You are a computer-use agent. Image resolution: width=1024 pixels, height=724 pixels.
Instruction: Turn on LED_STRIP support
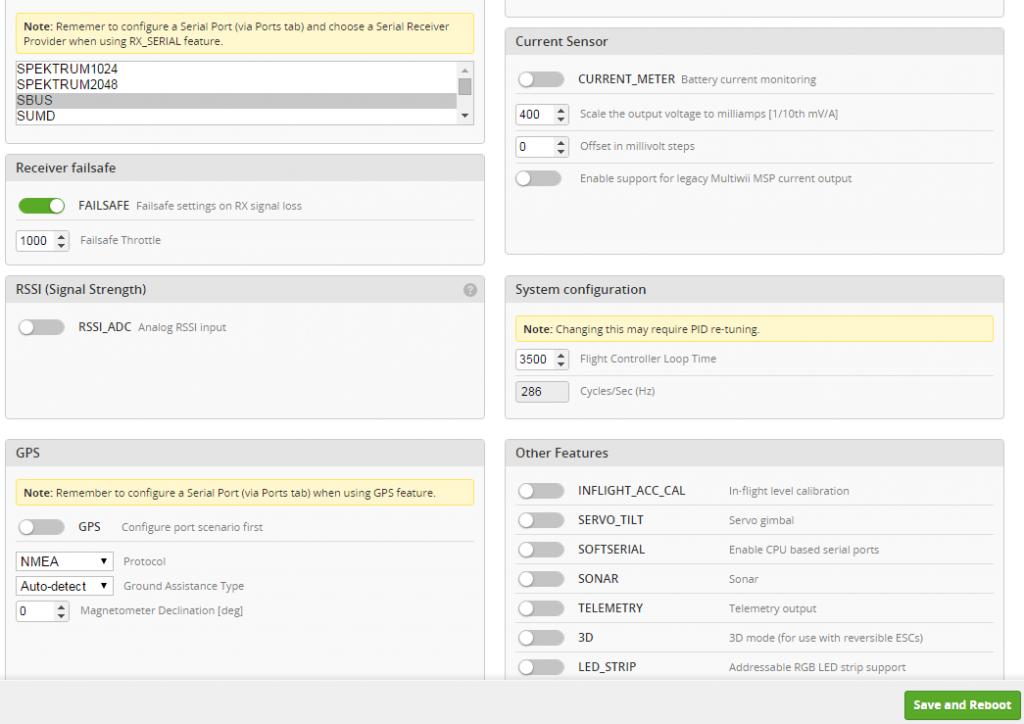[x=541, y=667]
